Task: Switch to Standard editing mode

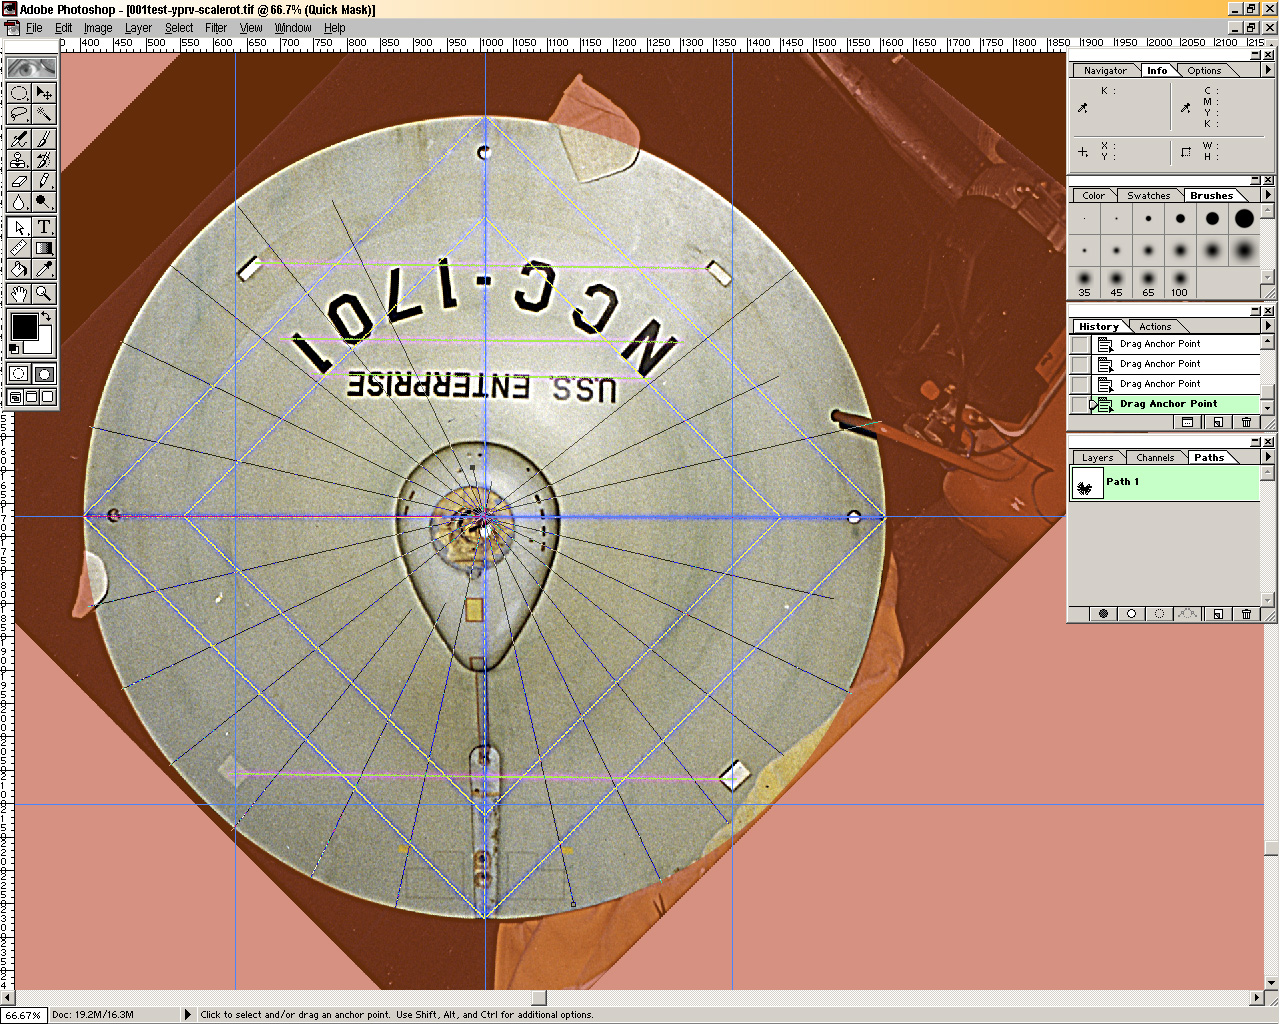Action: pyautogui.click(x=19, y=374)
